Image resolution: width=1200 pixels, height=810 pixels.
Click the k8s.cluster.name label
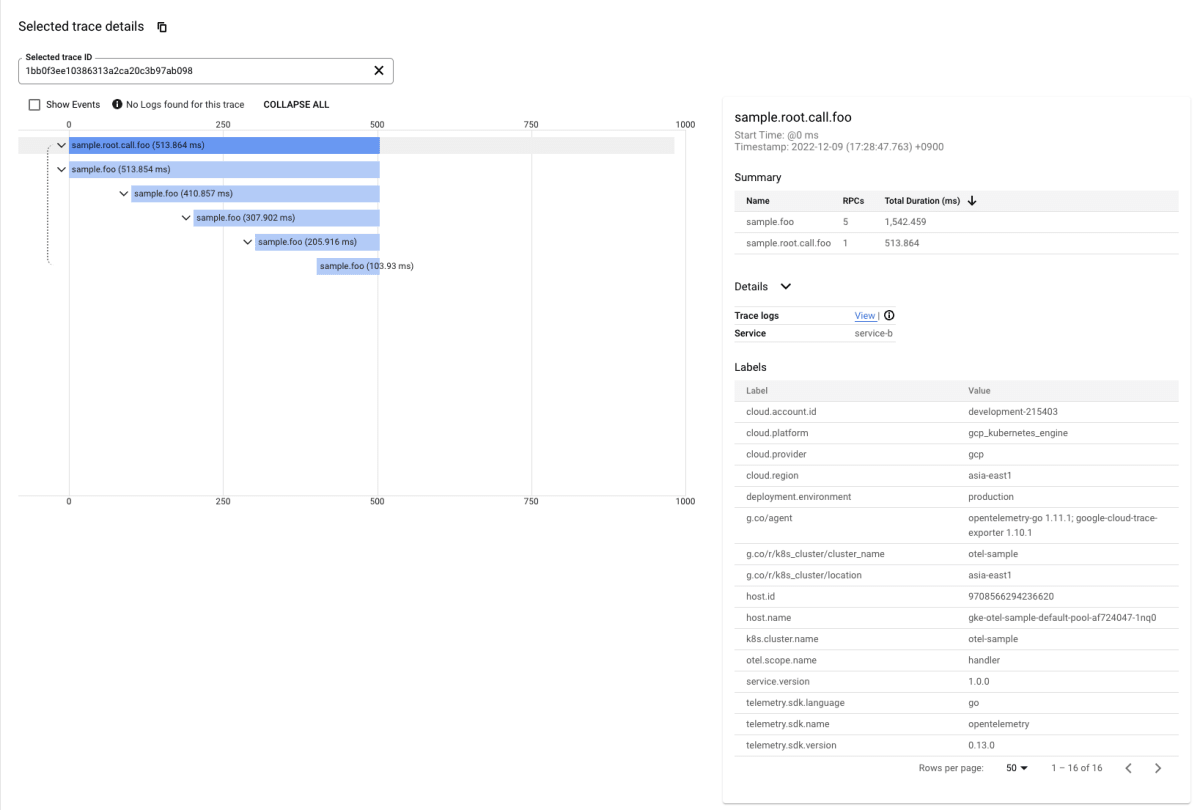tap(782, 638)
